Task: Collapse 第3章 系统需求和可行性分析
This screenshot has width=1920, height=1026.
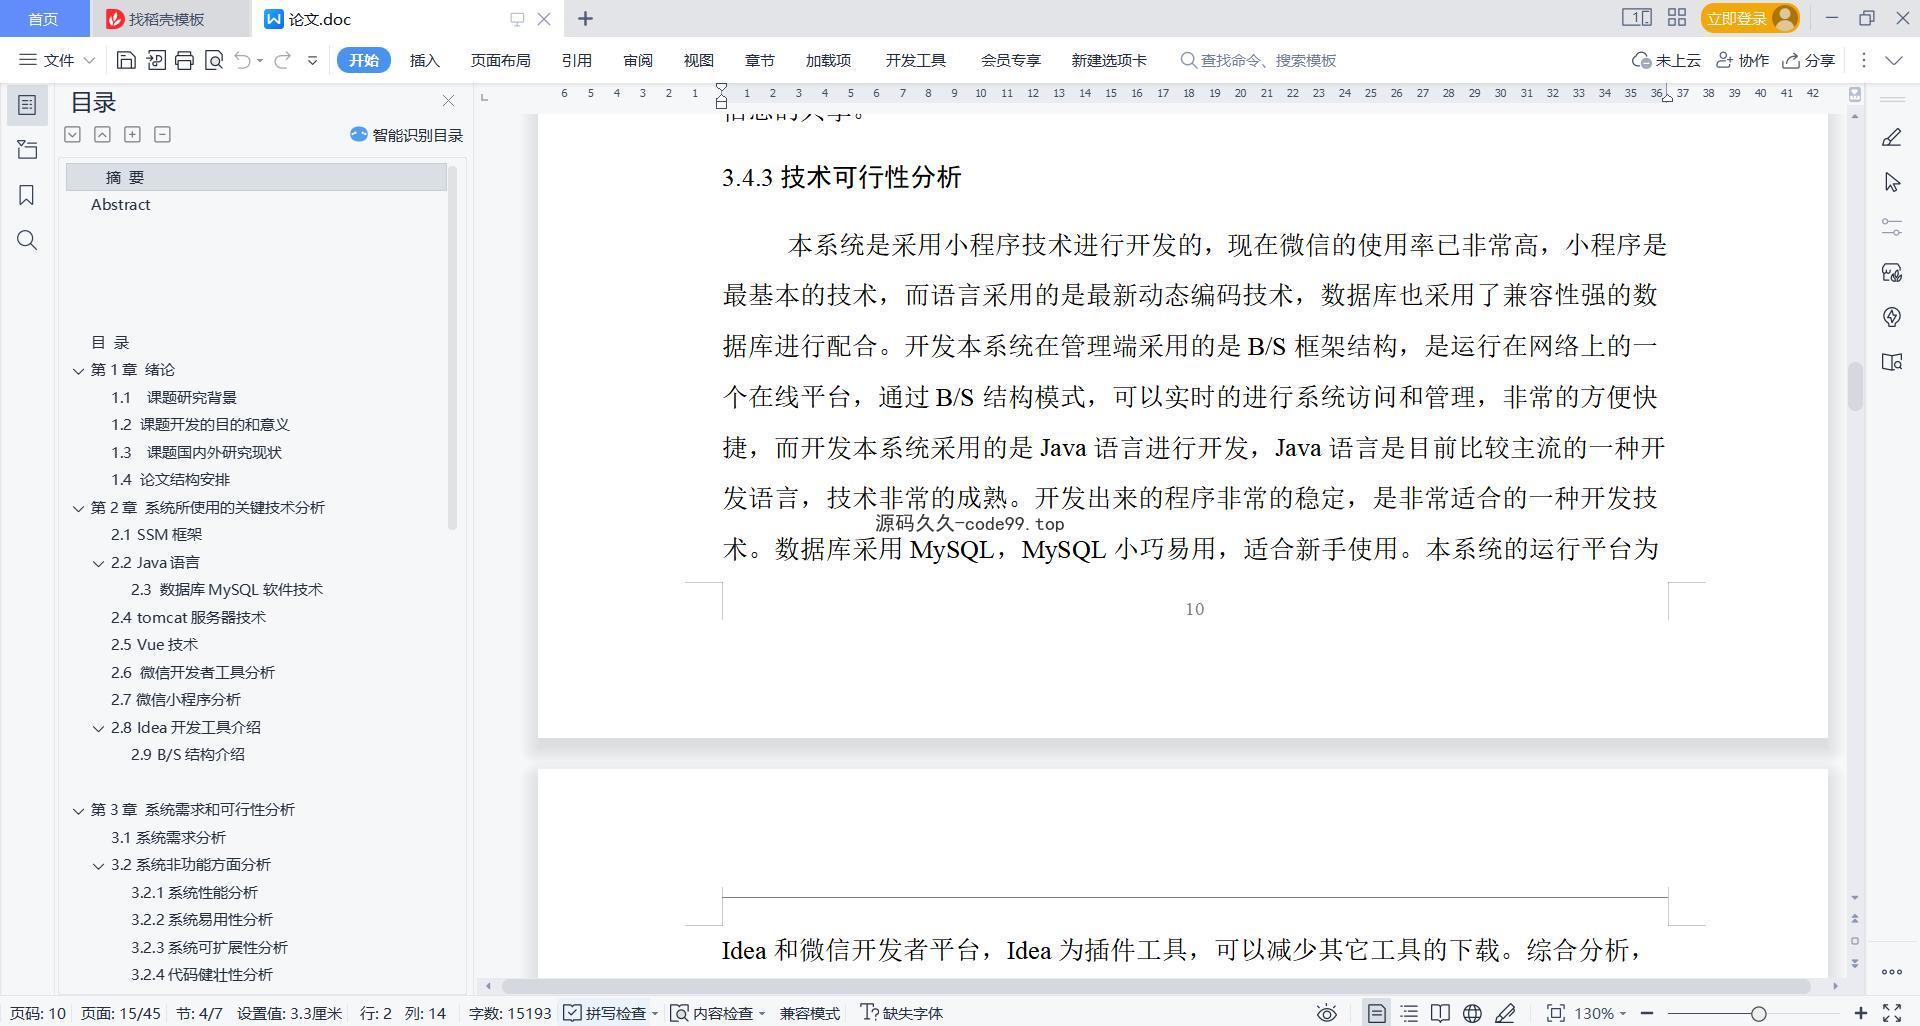Action: tap(78, 810)
